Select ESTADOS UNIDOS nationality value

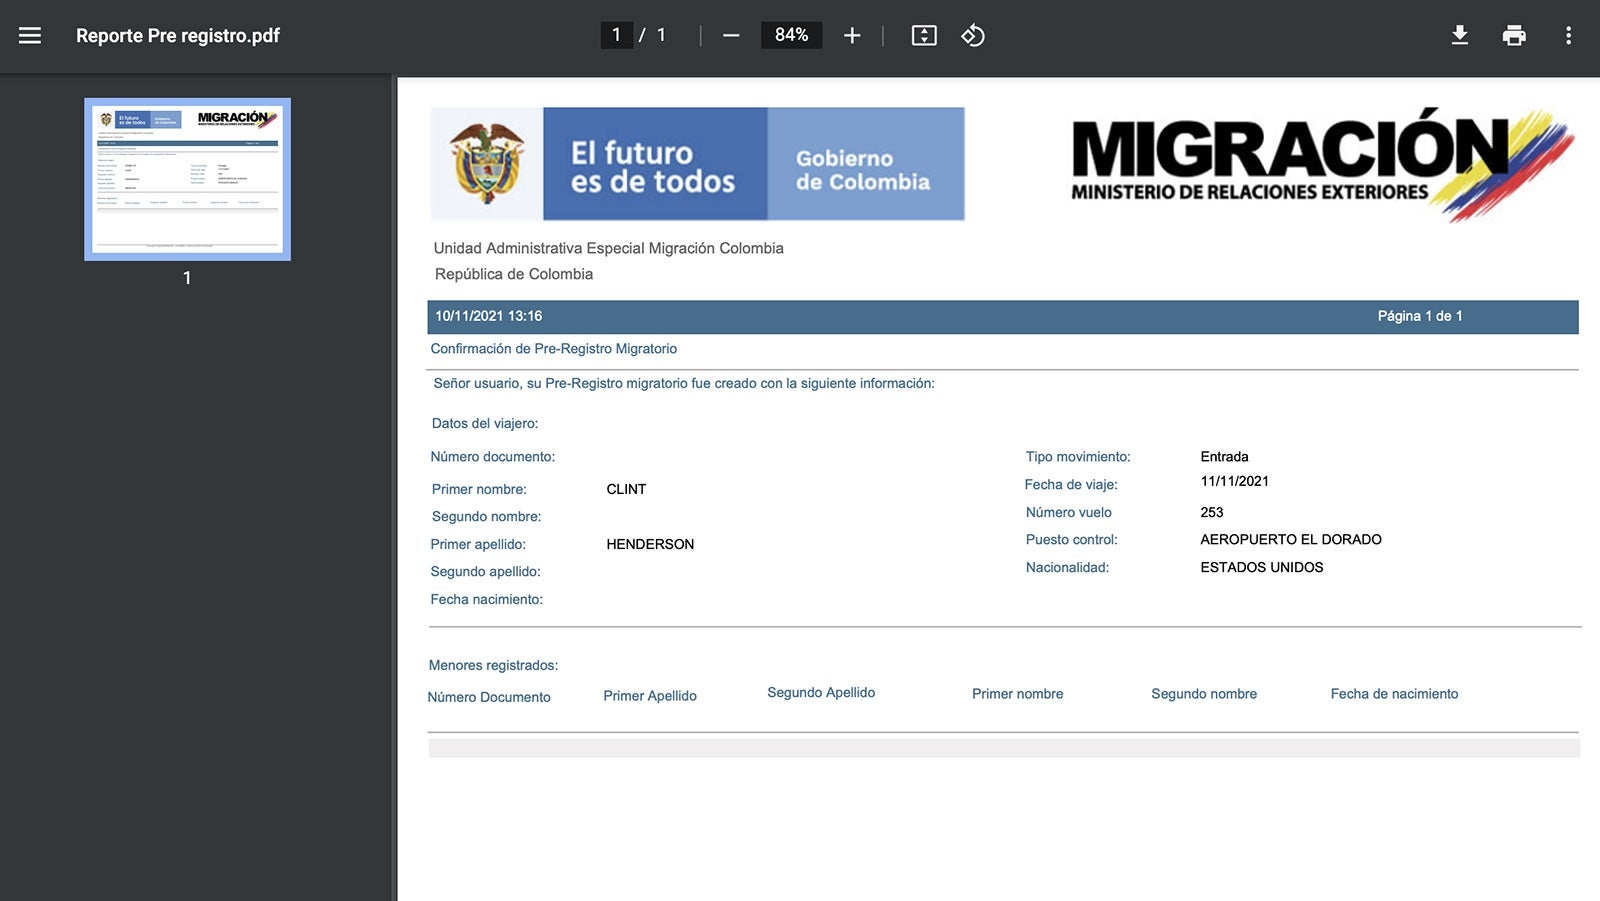click(x=1262, y=567)
